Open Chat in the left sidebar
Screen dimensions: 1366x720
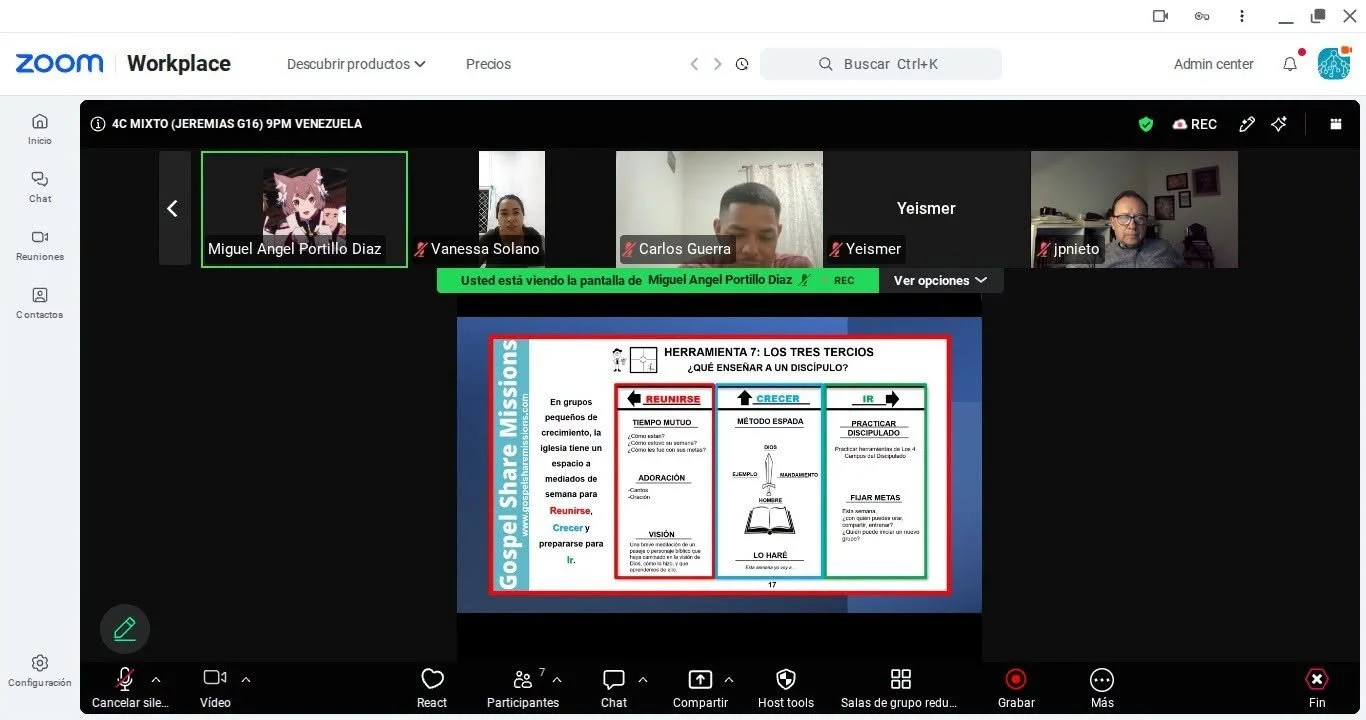point(40,187)
